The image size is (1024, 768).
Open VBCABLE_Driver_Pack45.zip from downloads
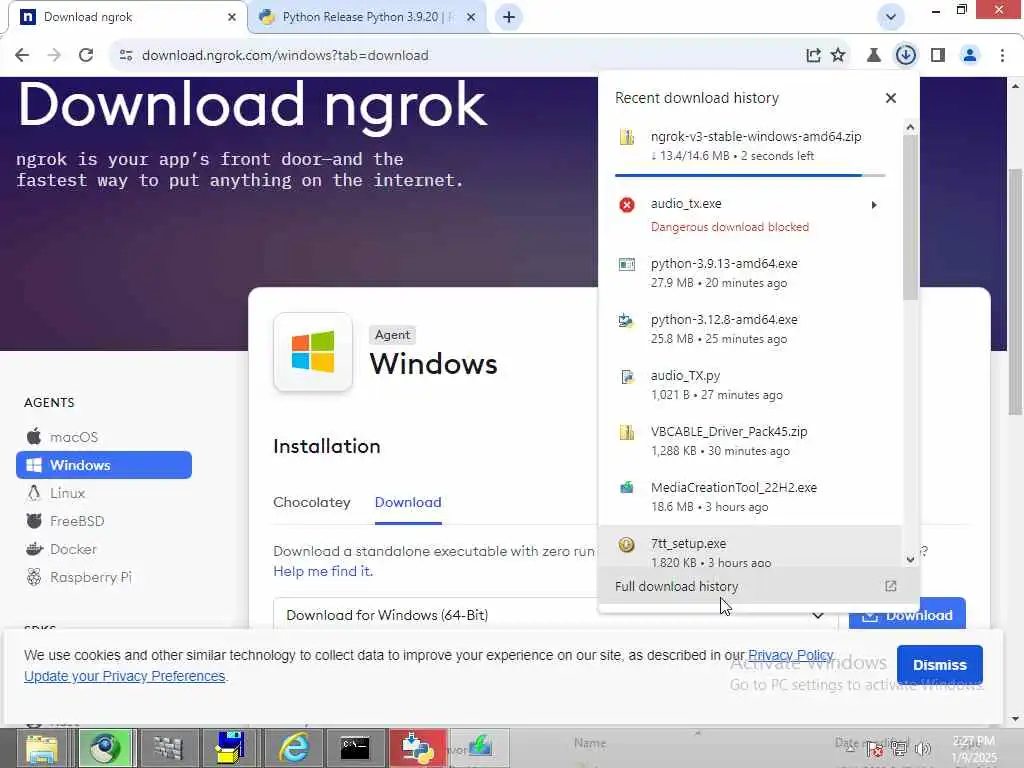[x=750, y=441]
